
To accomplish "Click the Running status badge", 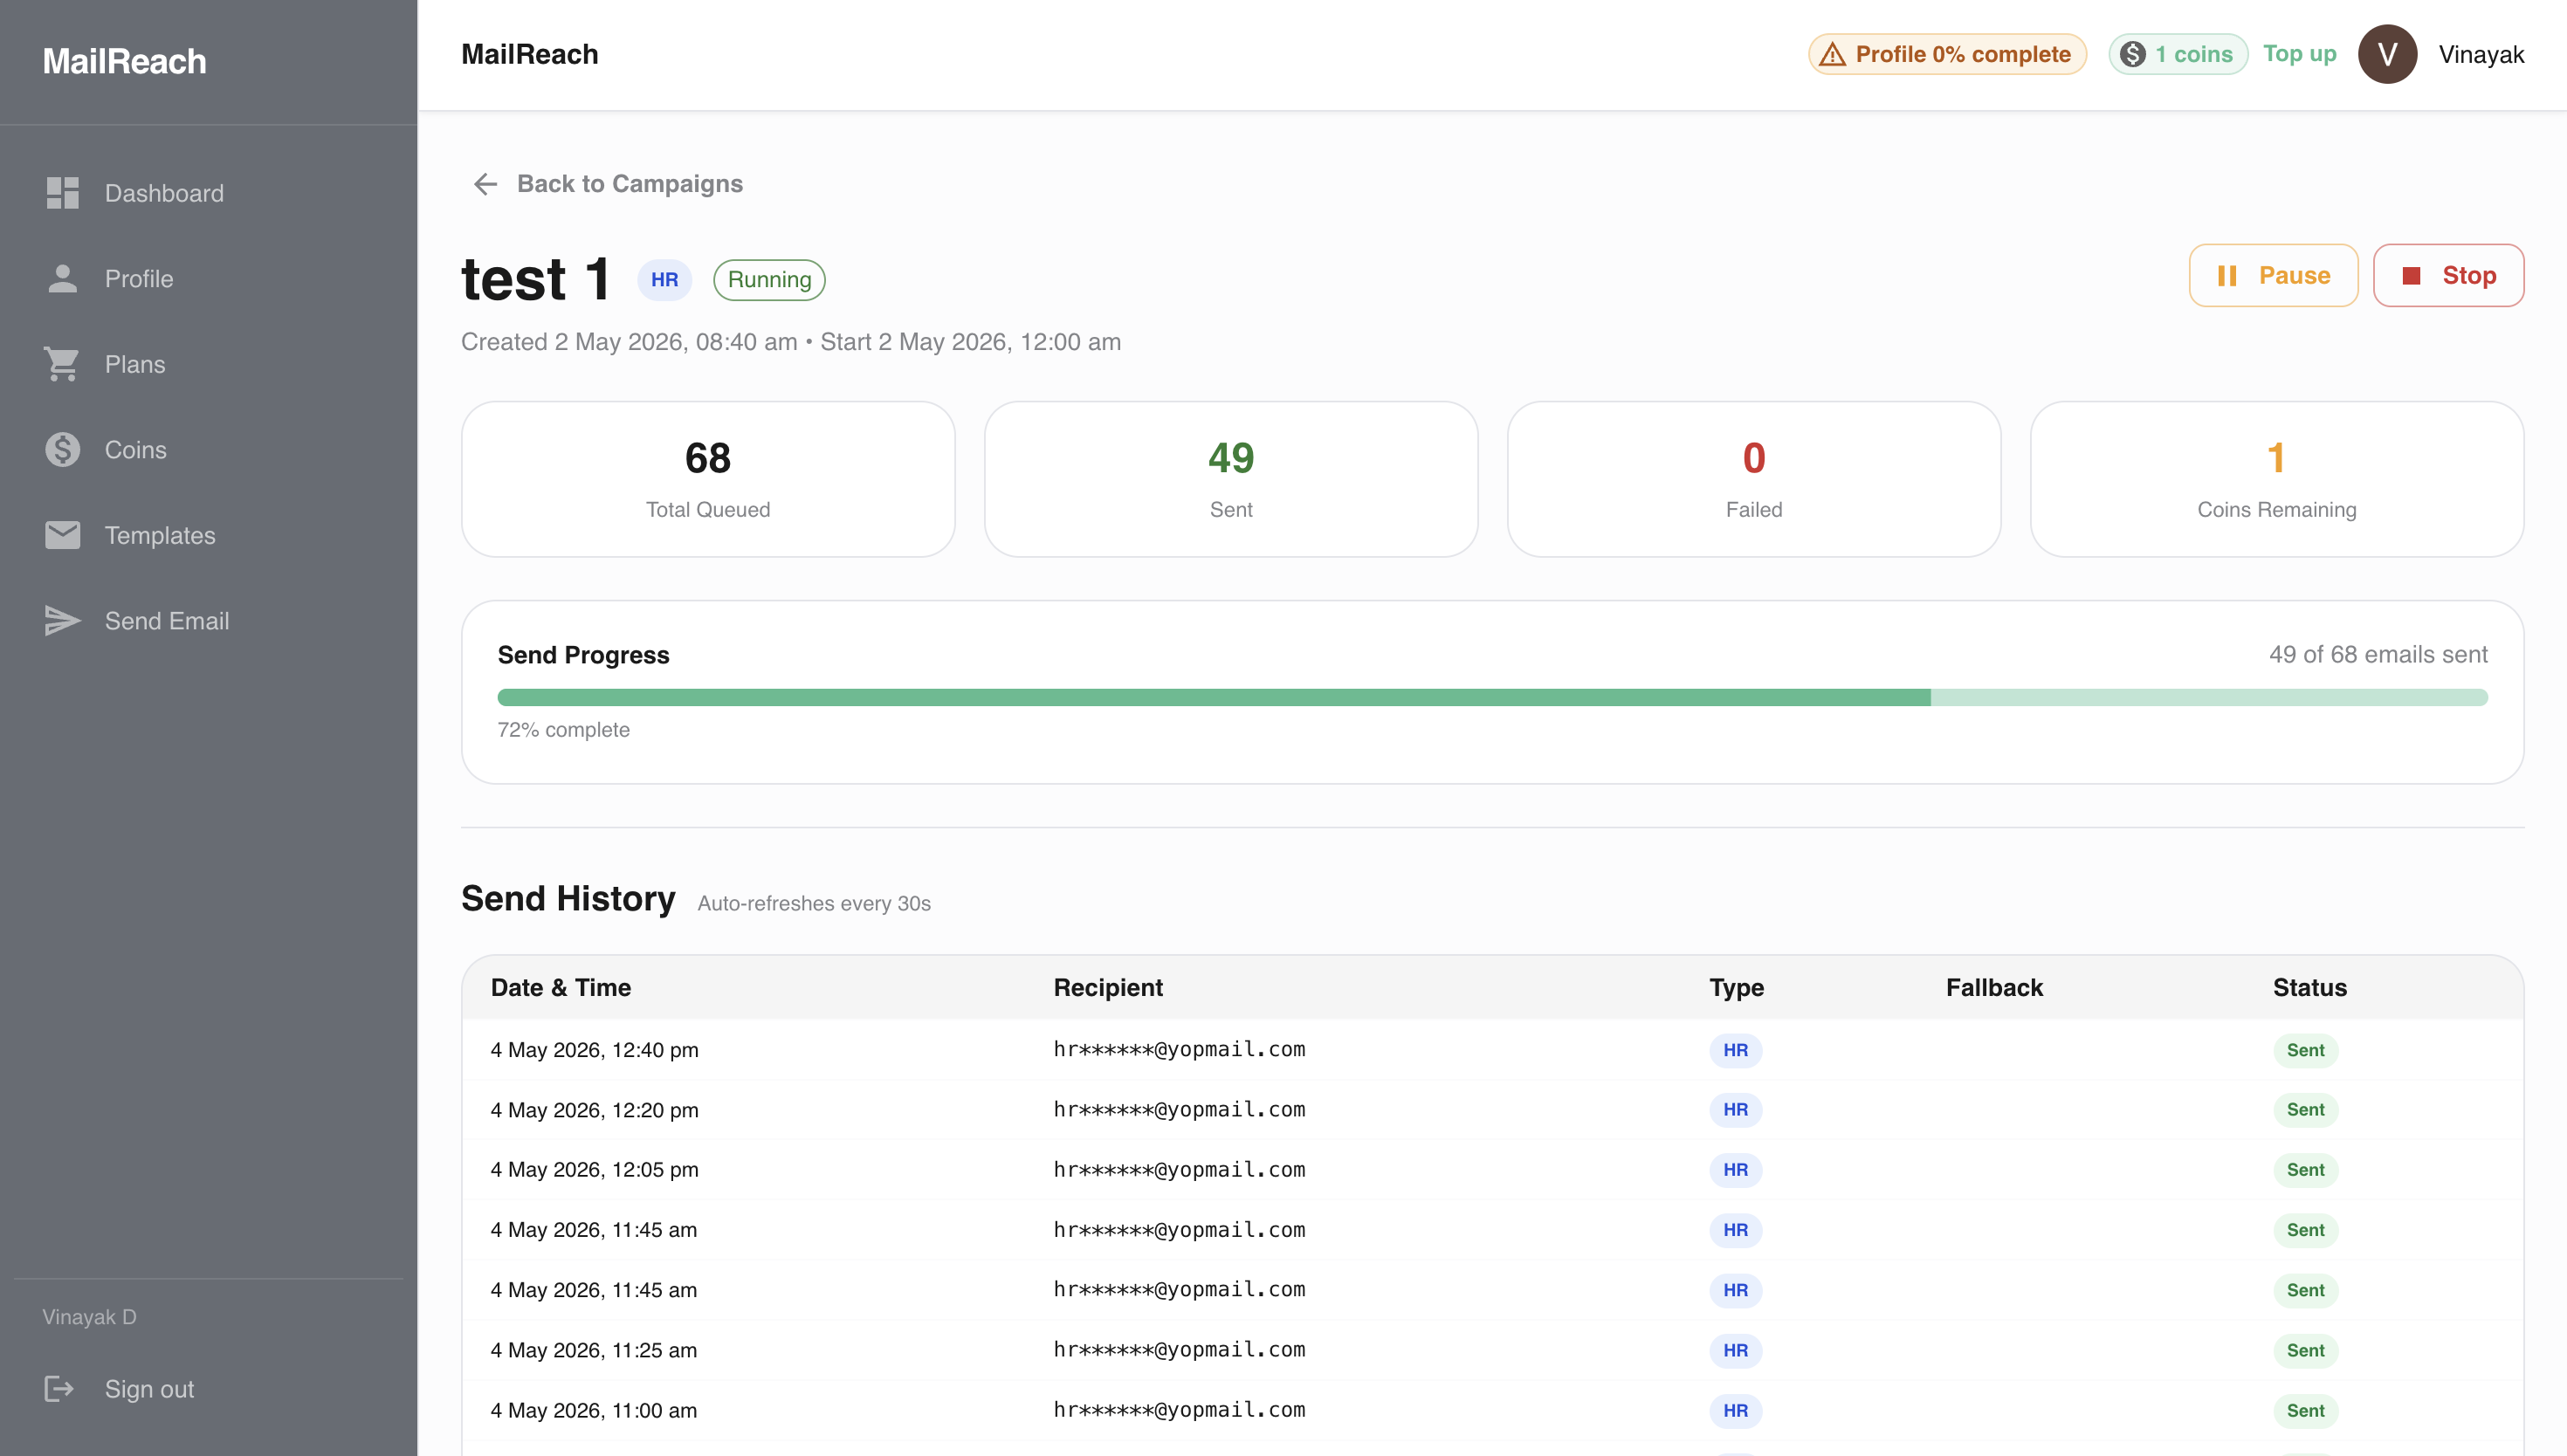I will coord(769,279).
